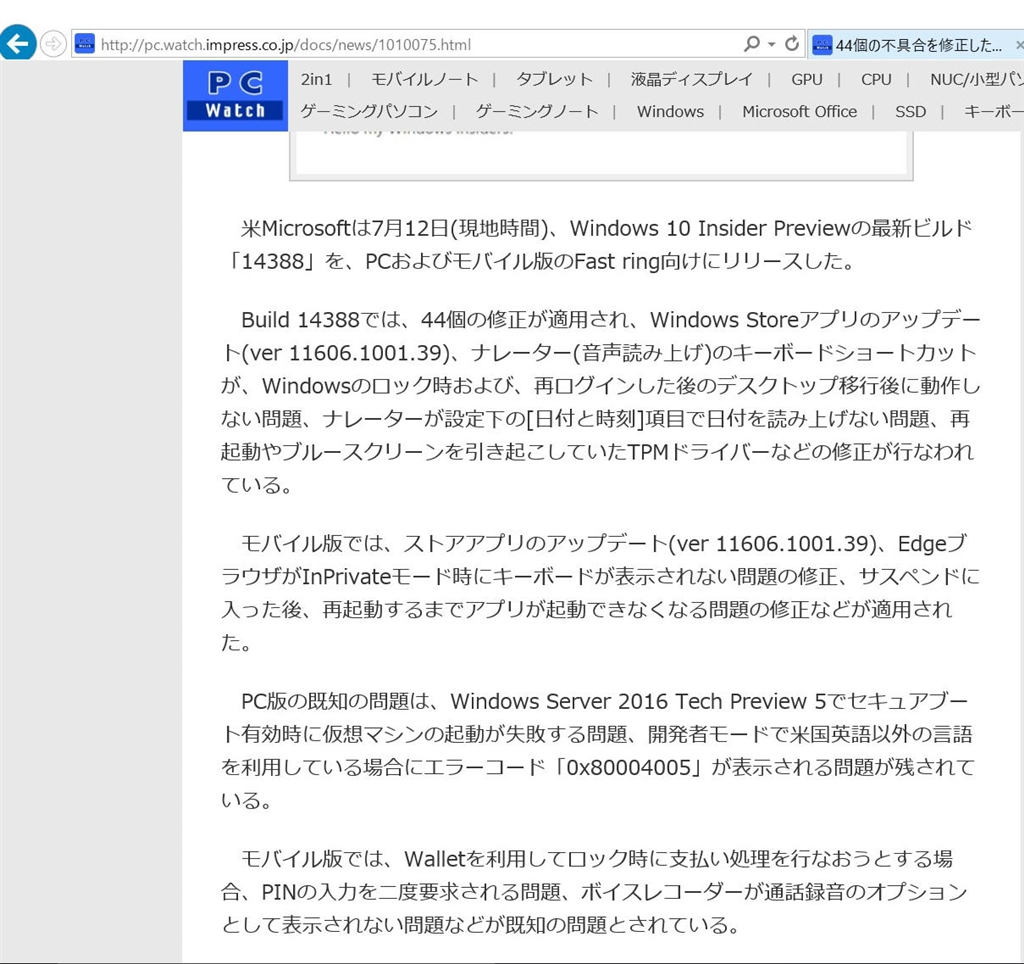This screenshot has width=1024, height=964.
Task: Open the 2in1 category link
Action: [x=317, y=79]
